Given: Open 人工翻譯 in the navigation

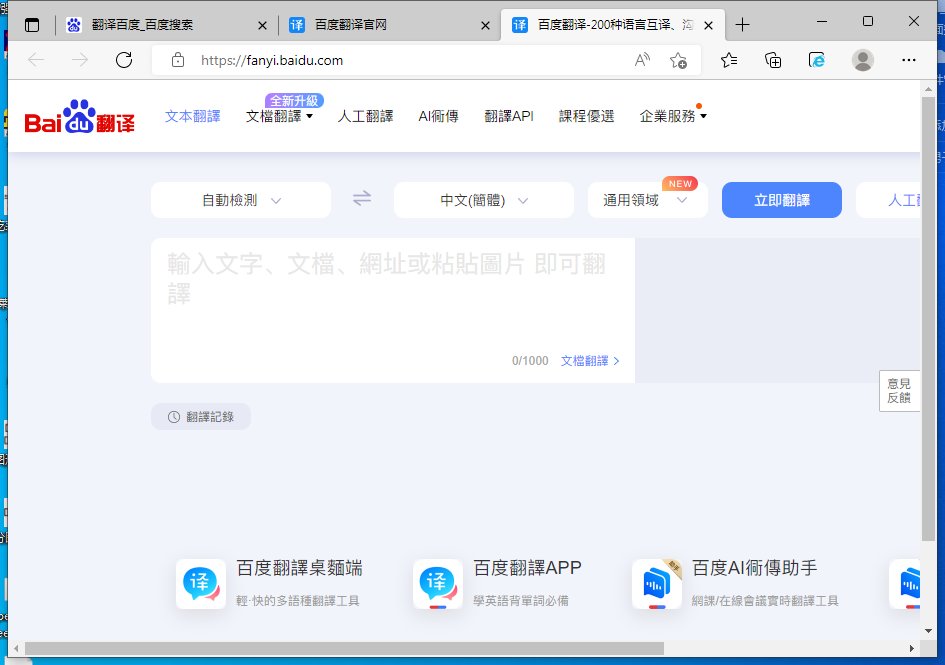Looking at the screenshot, I should [365, 116].
